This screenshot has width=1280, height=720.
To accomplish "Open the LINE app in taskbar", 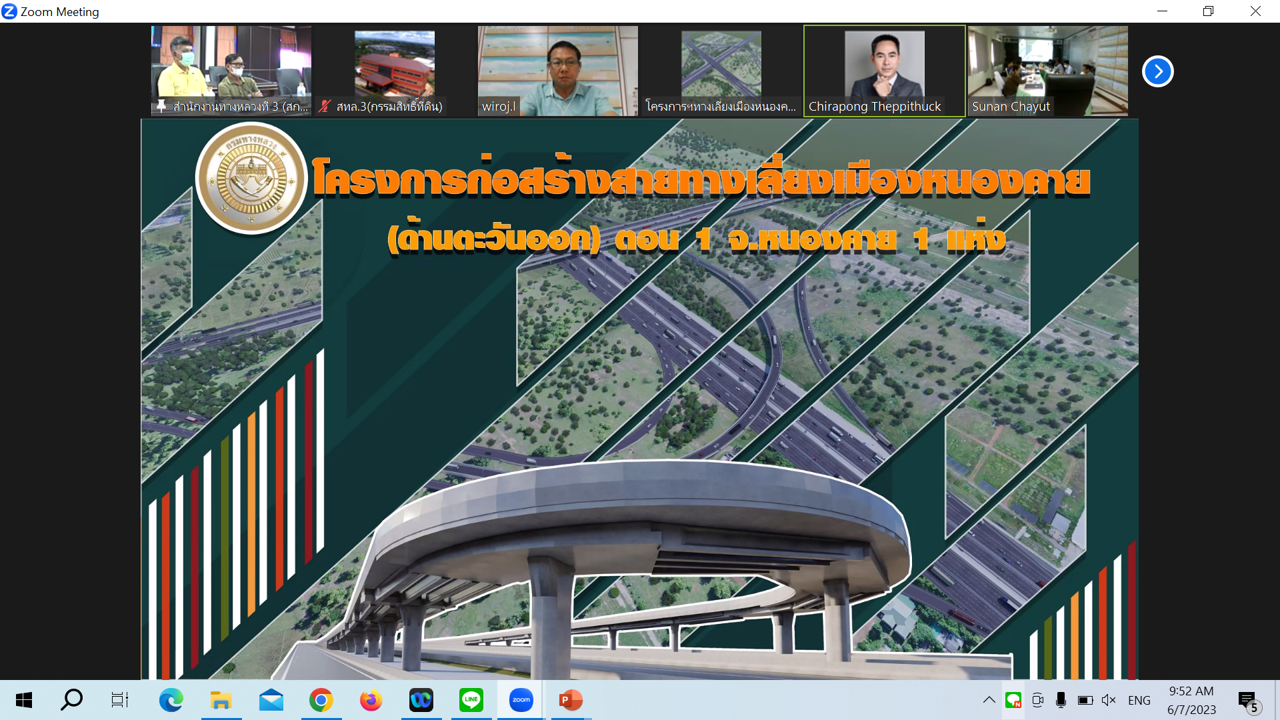I will pos(471,700).
